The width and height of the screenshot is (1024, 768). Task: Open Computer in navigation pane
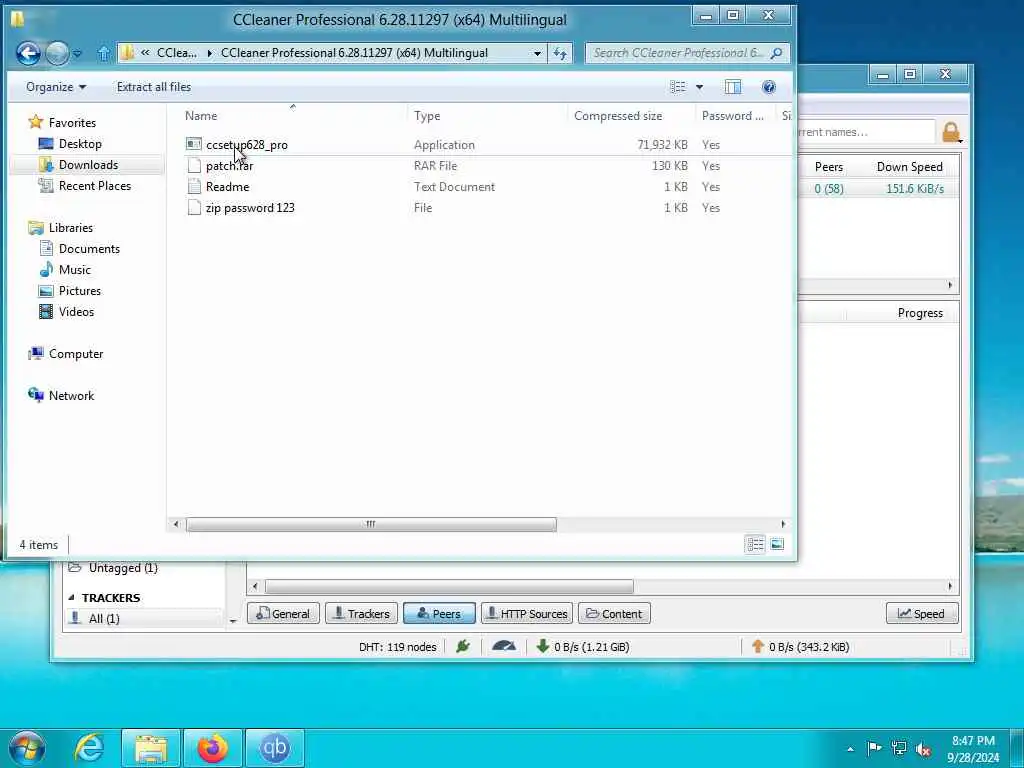(x=76, y=353)
